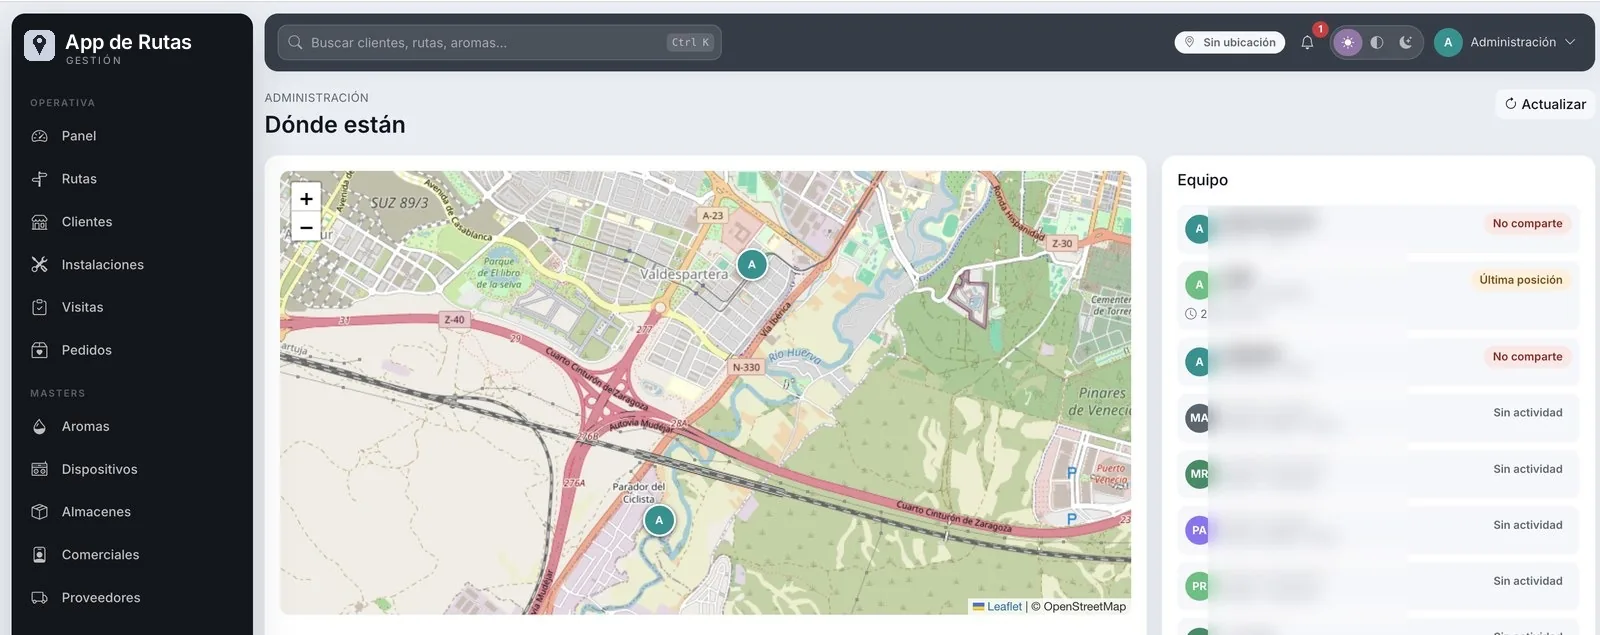Open the Pedidos page
Screen dimensions: 1600x635
pyautogui.click(x=132, y=350)
